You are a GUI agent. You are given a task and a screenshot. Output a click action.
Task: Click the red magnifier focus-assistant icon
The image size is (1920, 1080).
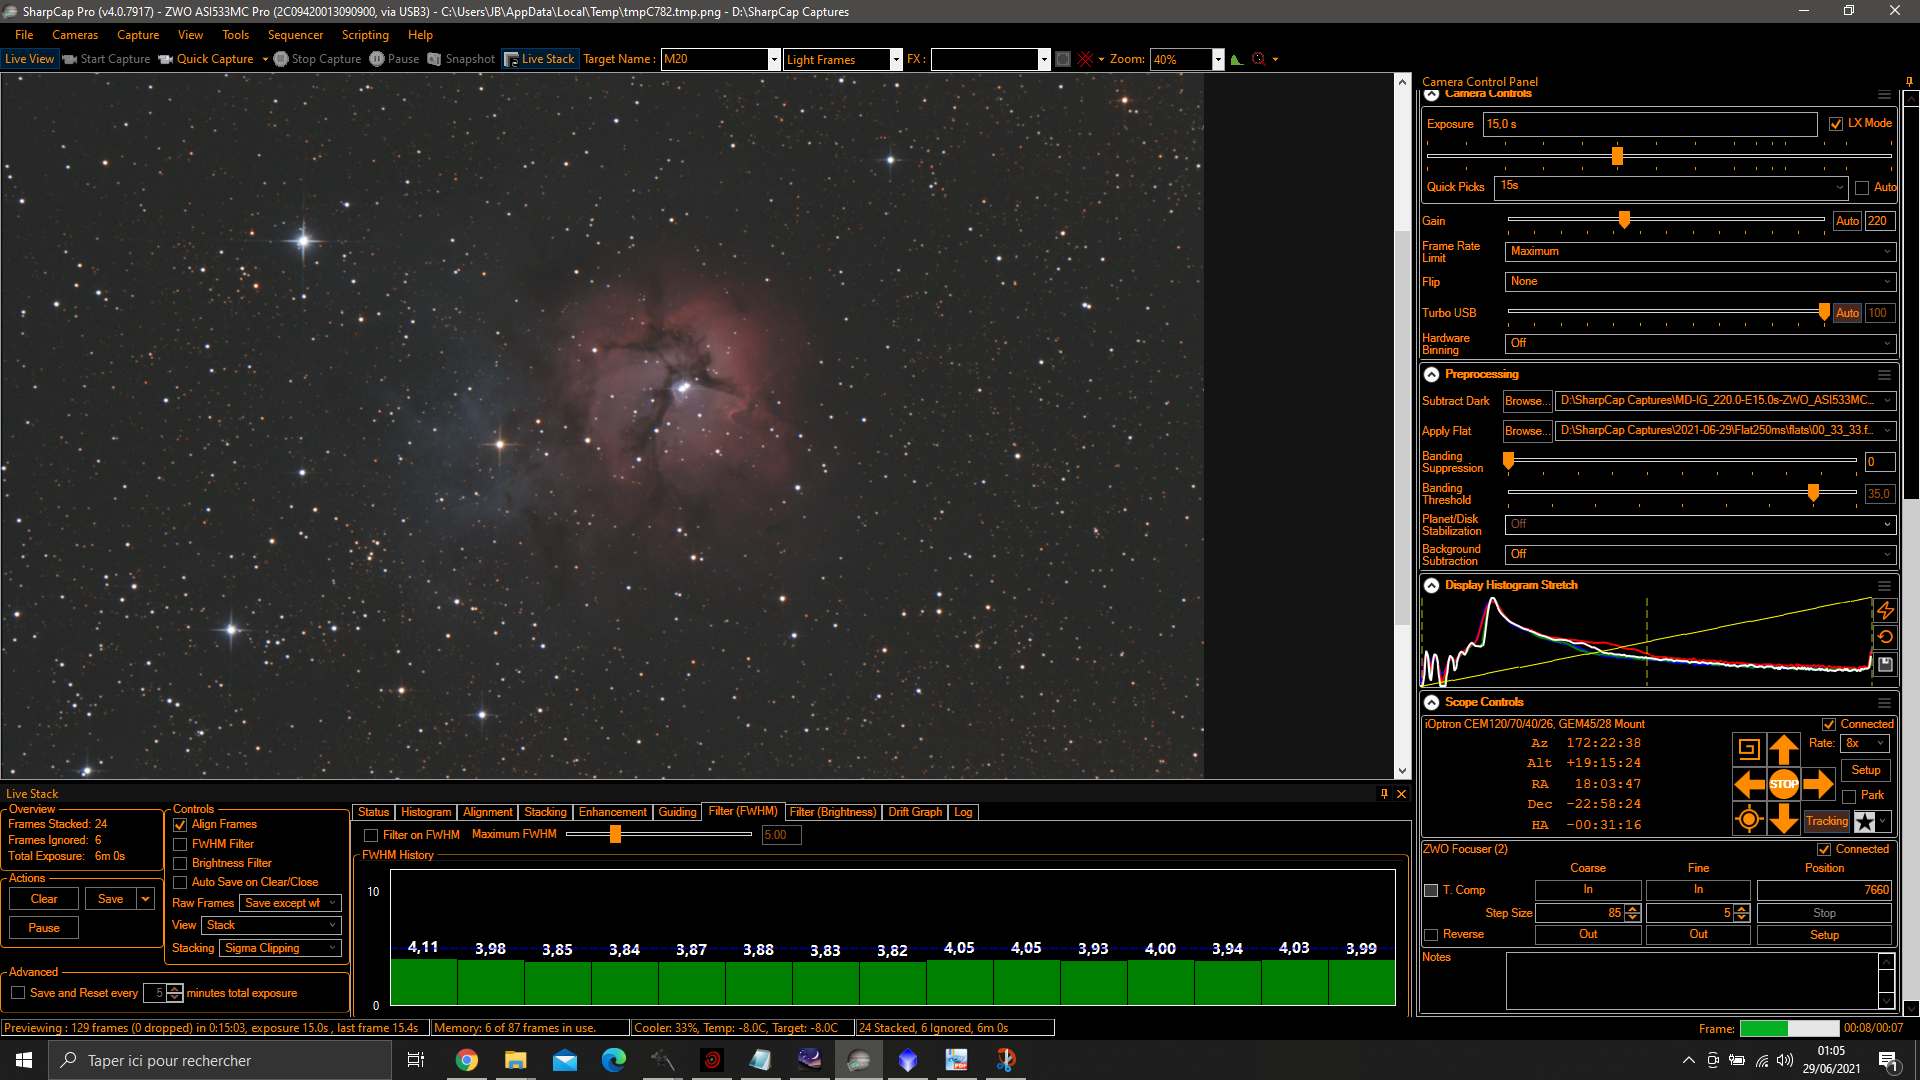coord(1259,59)
